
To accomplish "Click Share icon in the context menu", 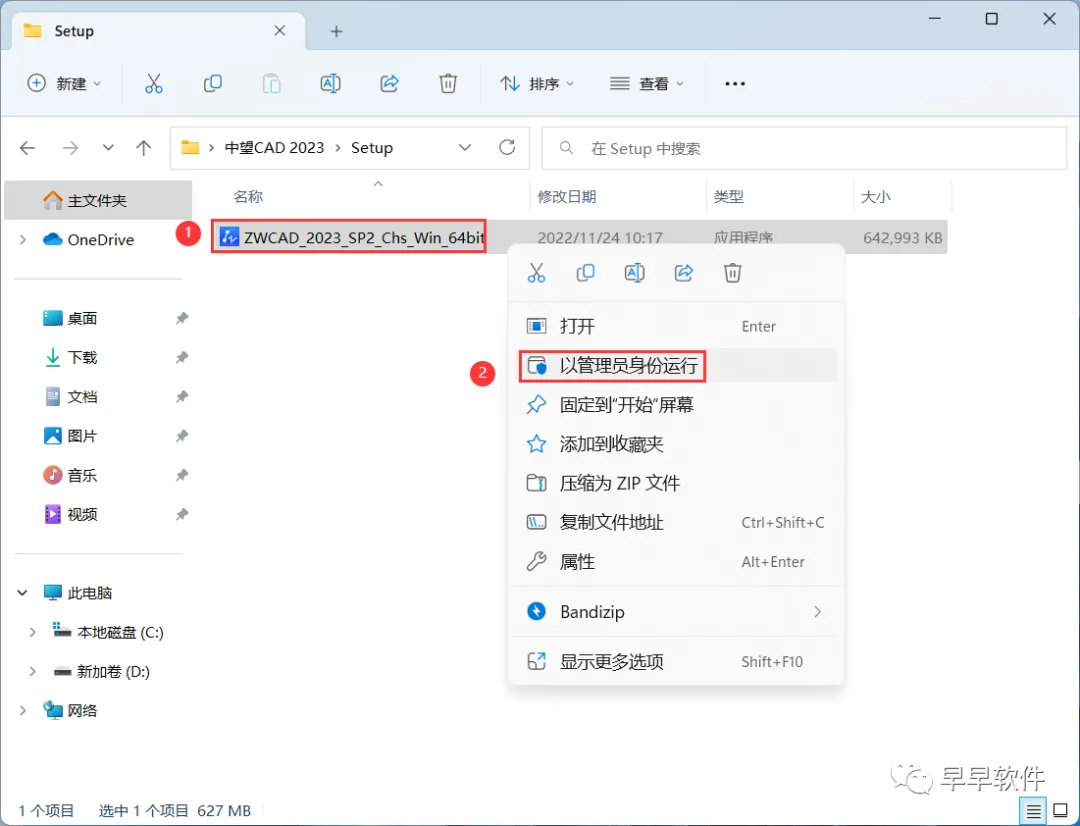I will 683,273.
